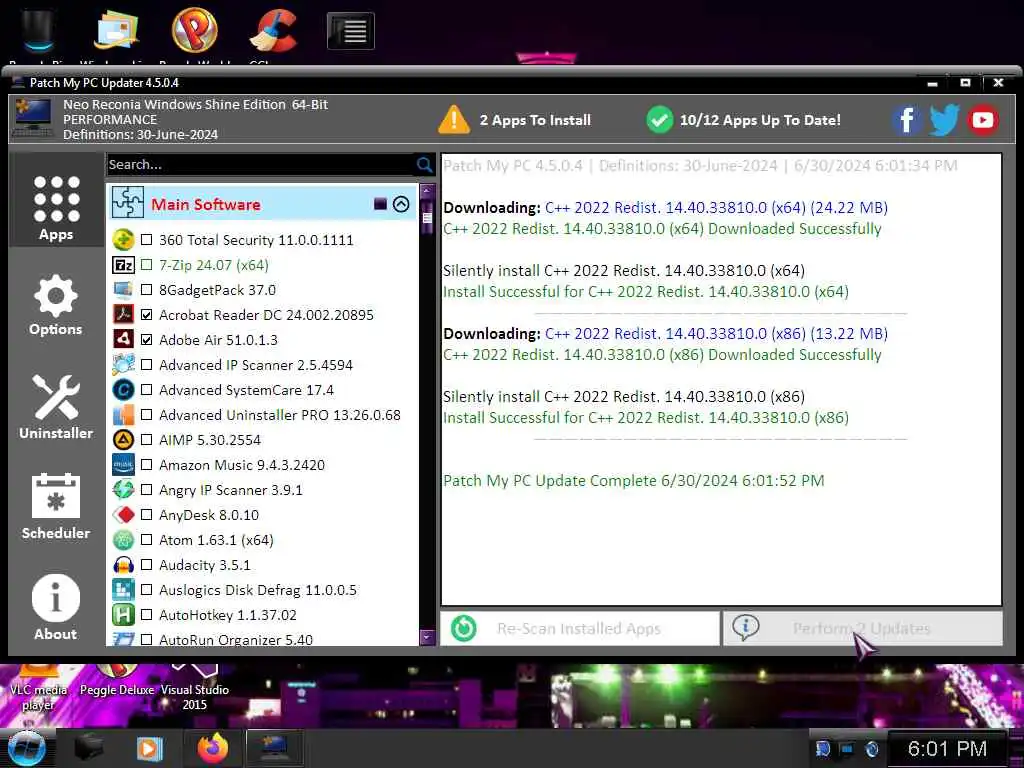
Task: Open Patch My PC YouTube channel
Action: click(x=983, y=120)
